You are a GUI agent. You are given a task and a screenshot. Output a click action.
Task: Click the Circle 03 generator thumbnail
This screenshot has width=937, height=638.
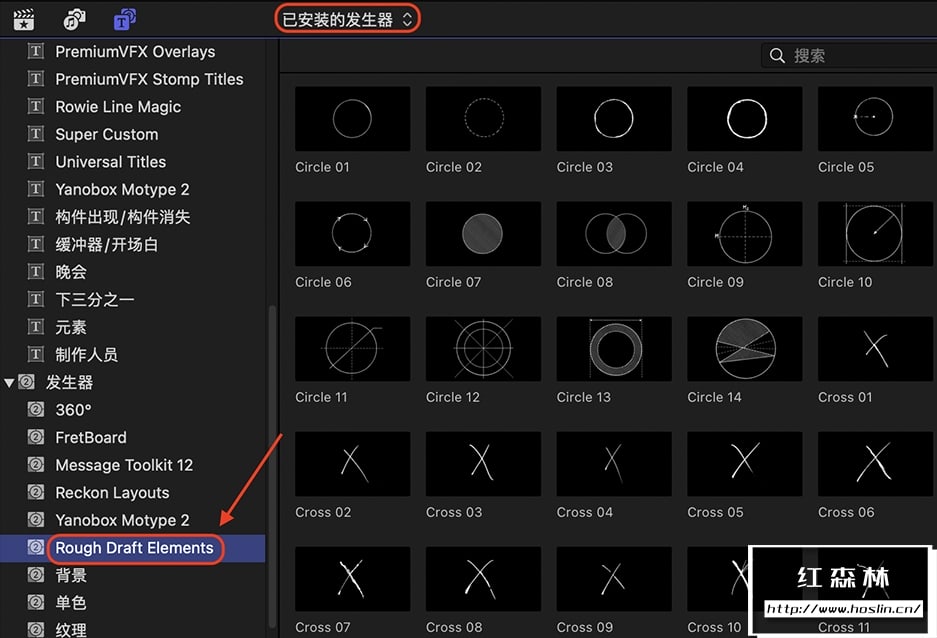614,118
